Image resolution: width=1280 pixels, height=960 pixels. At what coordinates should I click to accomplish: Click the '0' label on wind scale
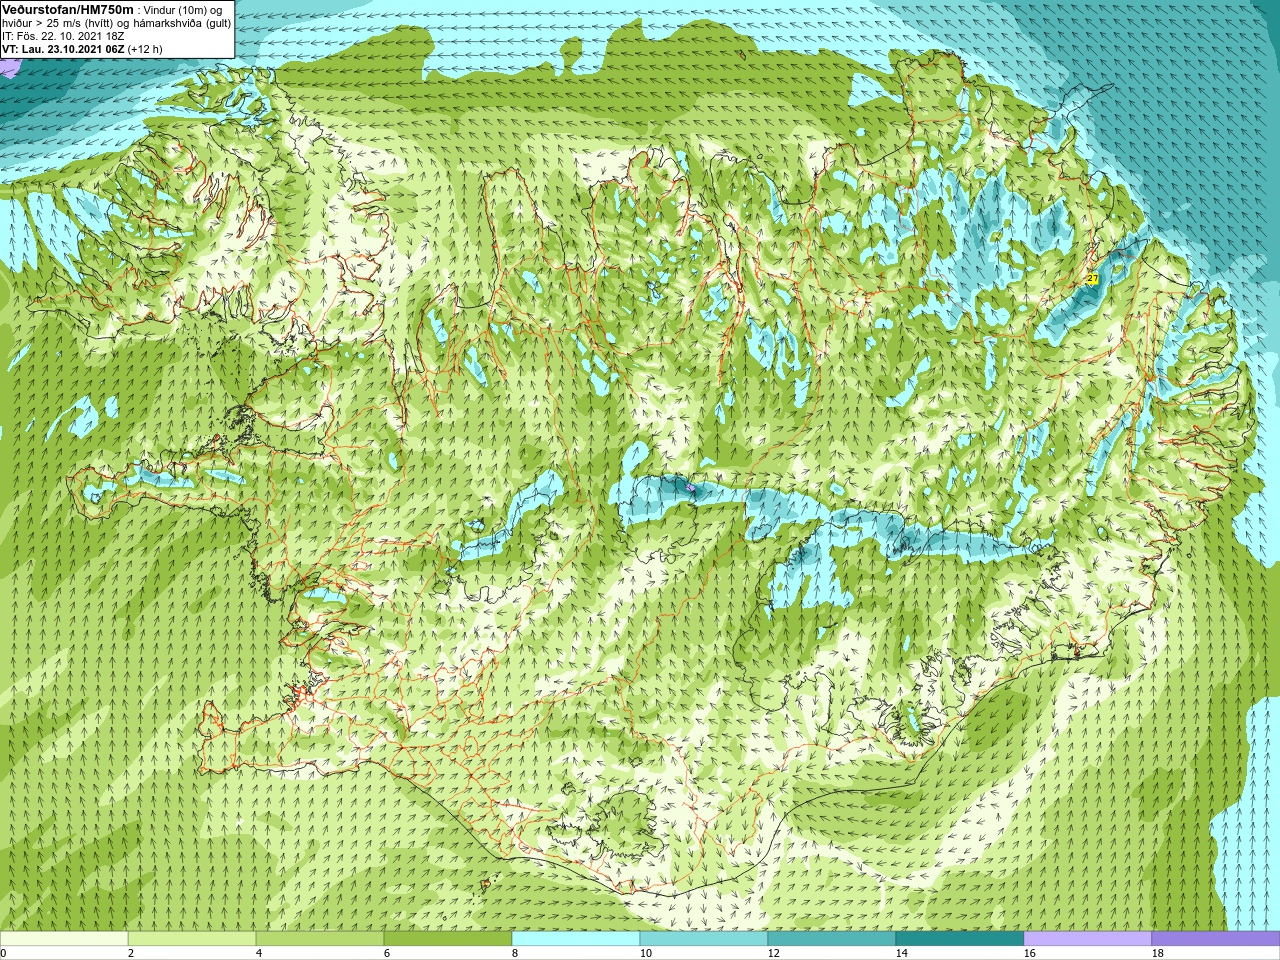[4, 953]
